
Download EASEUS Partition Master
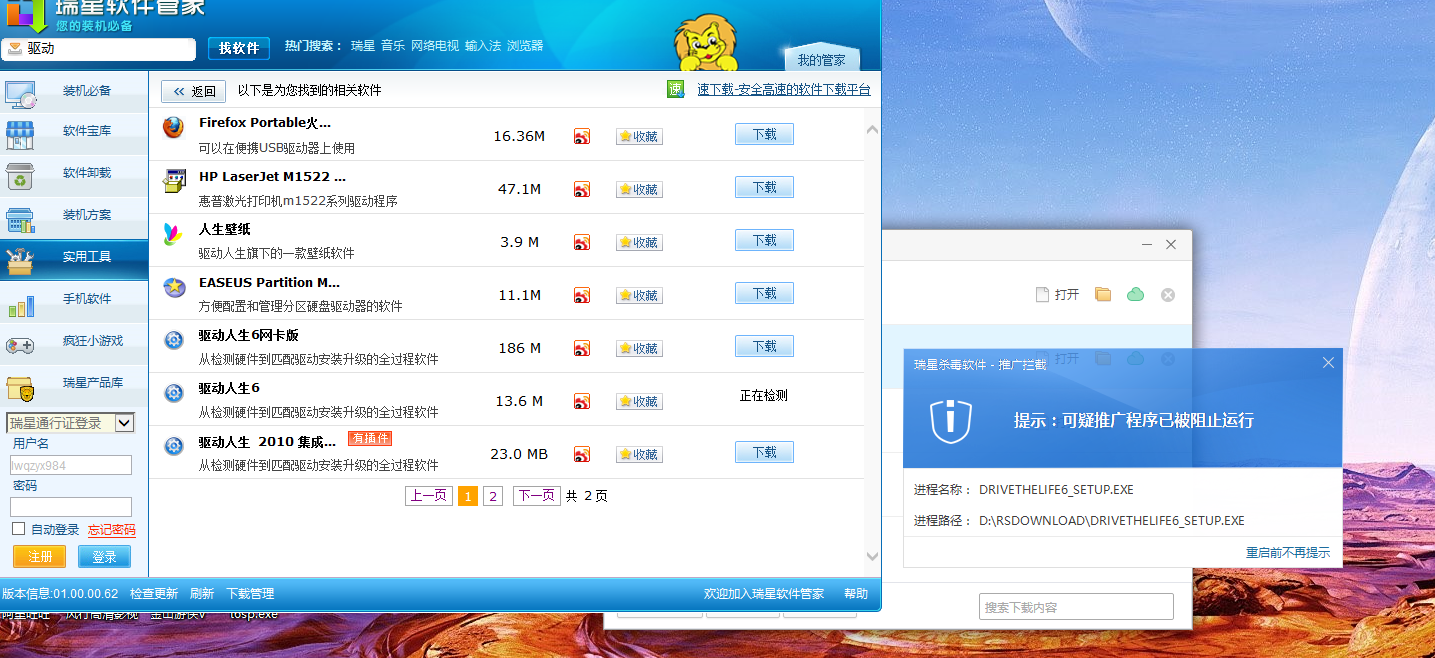764,293
